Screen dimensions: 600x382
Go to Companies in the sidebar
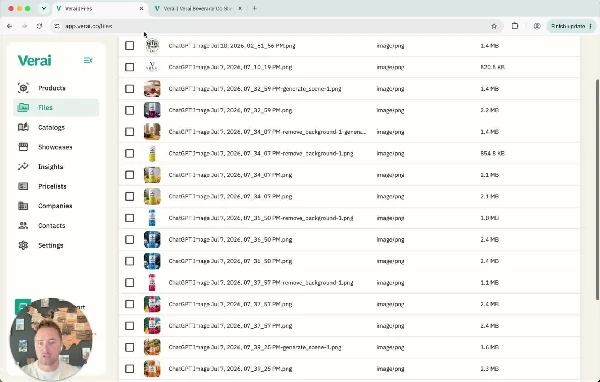[55, 206]
